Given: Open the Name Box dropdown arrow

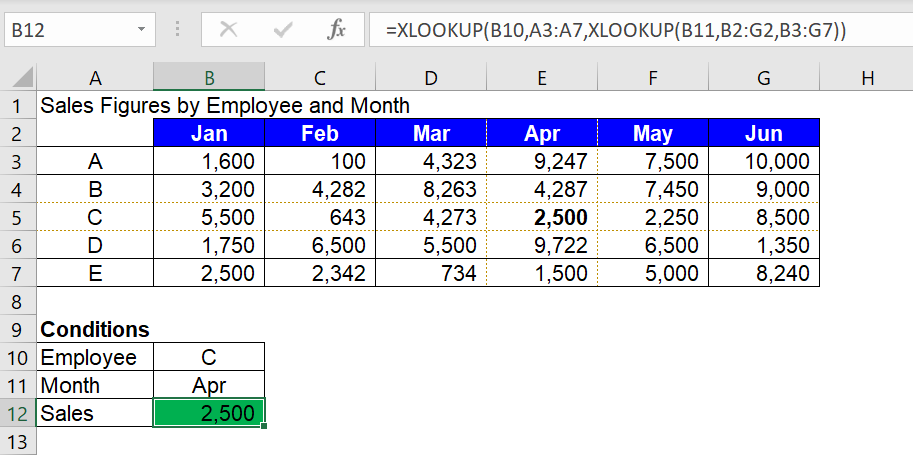Looking at the screenshot, I should 141,30.
